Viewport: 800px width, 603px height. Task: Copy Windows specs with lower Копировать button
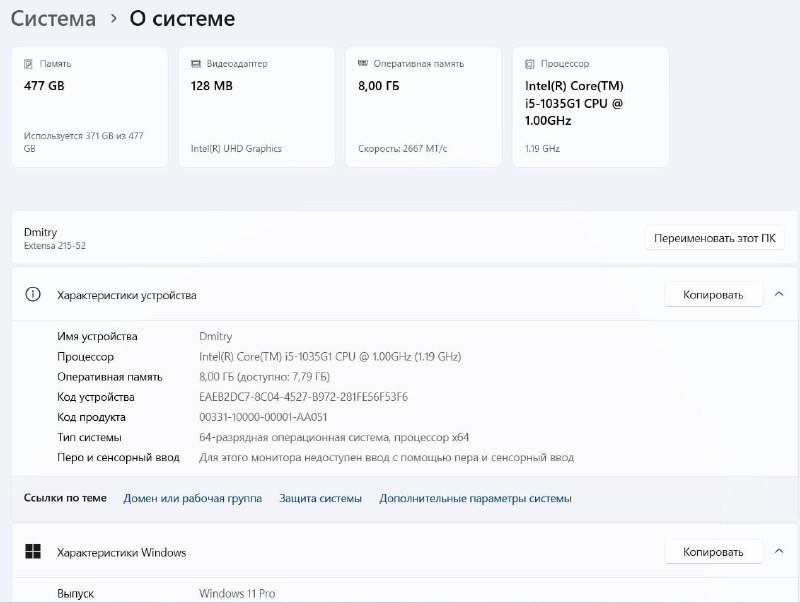click(713, 551)
